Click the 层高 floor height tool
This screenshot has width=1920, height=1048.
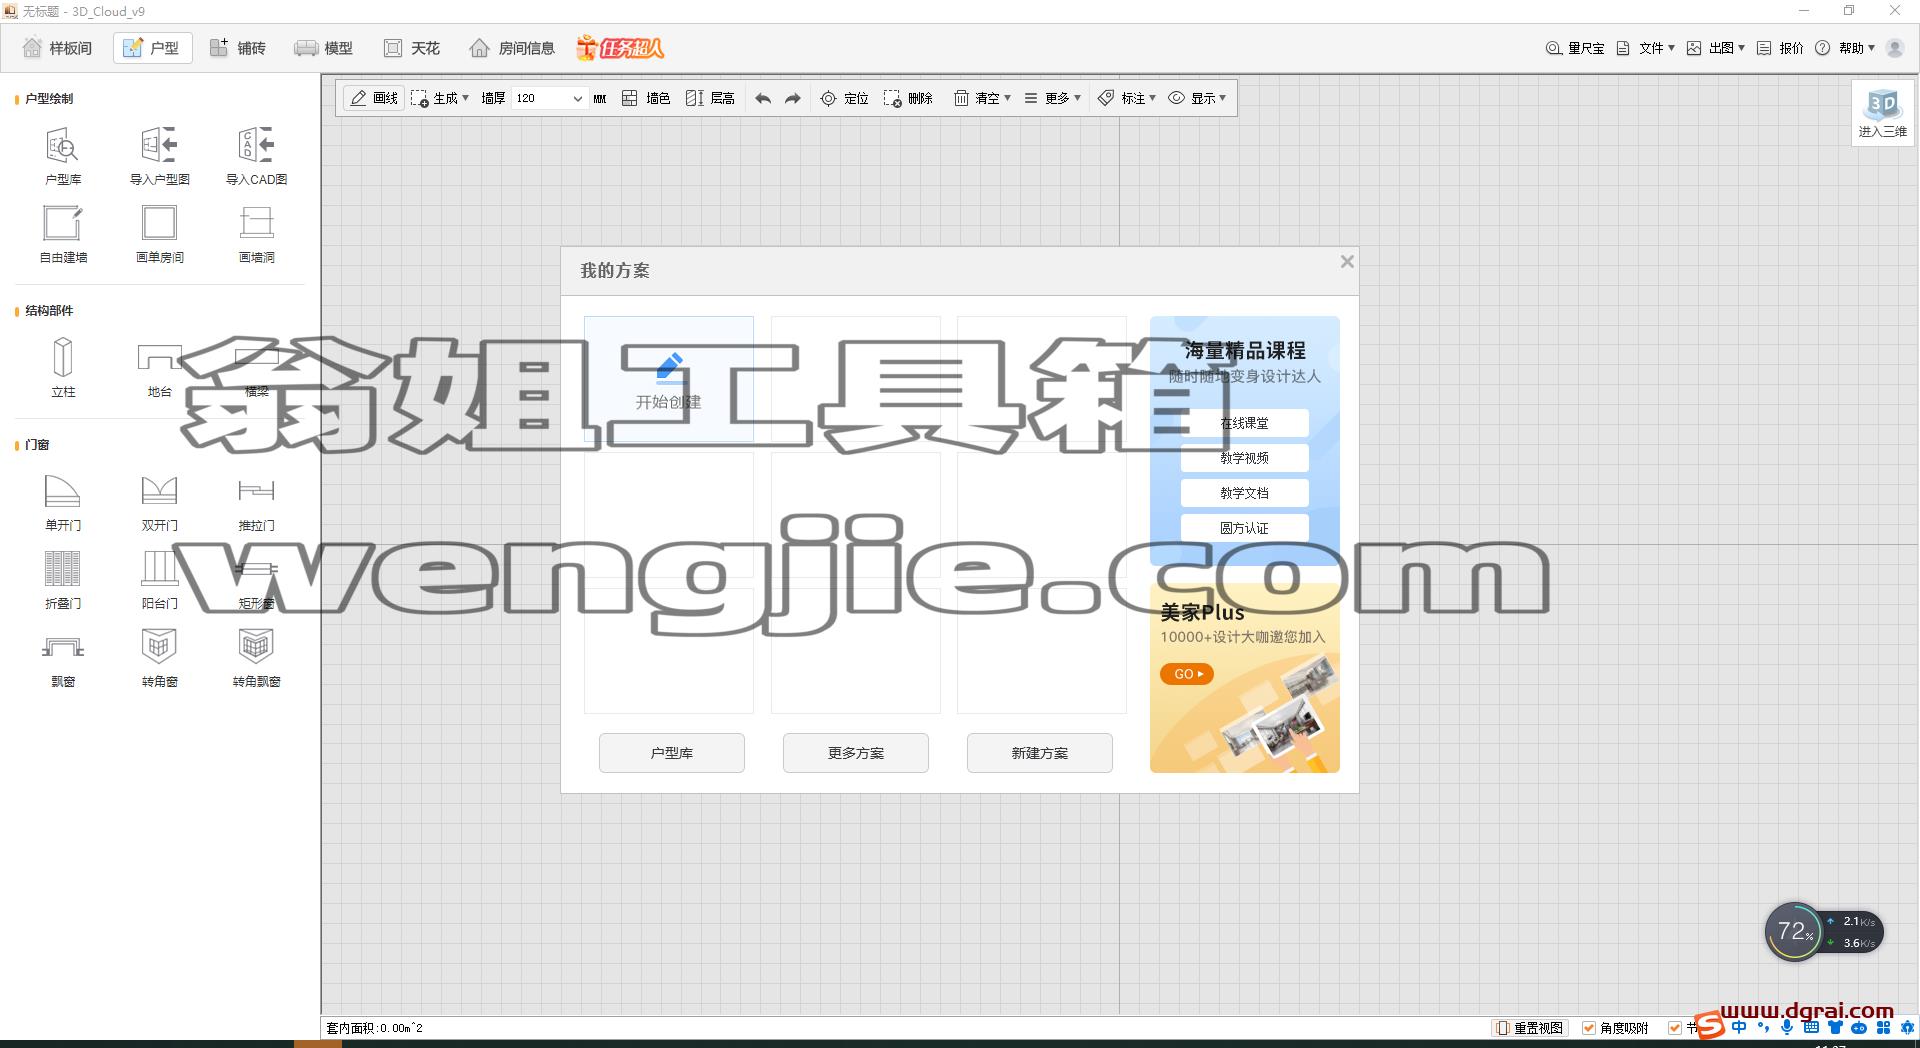[710, 98]
